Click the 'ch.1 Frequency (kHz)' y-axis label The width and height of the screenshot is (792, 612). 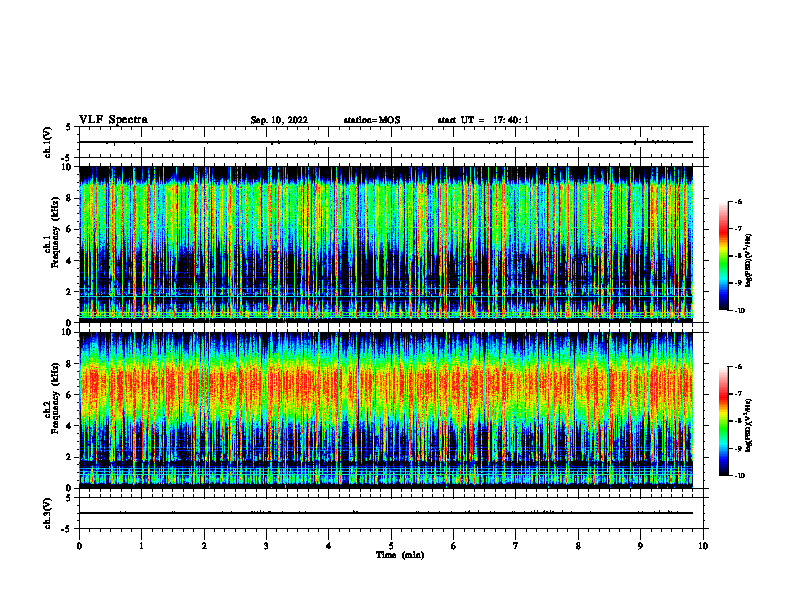pyautogui.click(x=51, y=231)
